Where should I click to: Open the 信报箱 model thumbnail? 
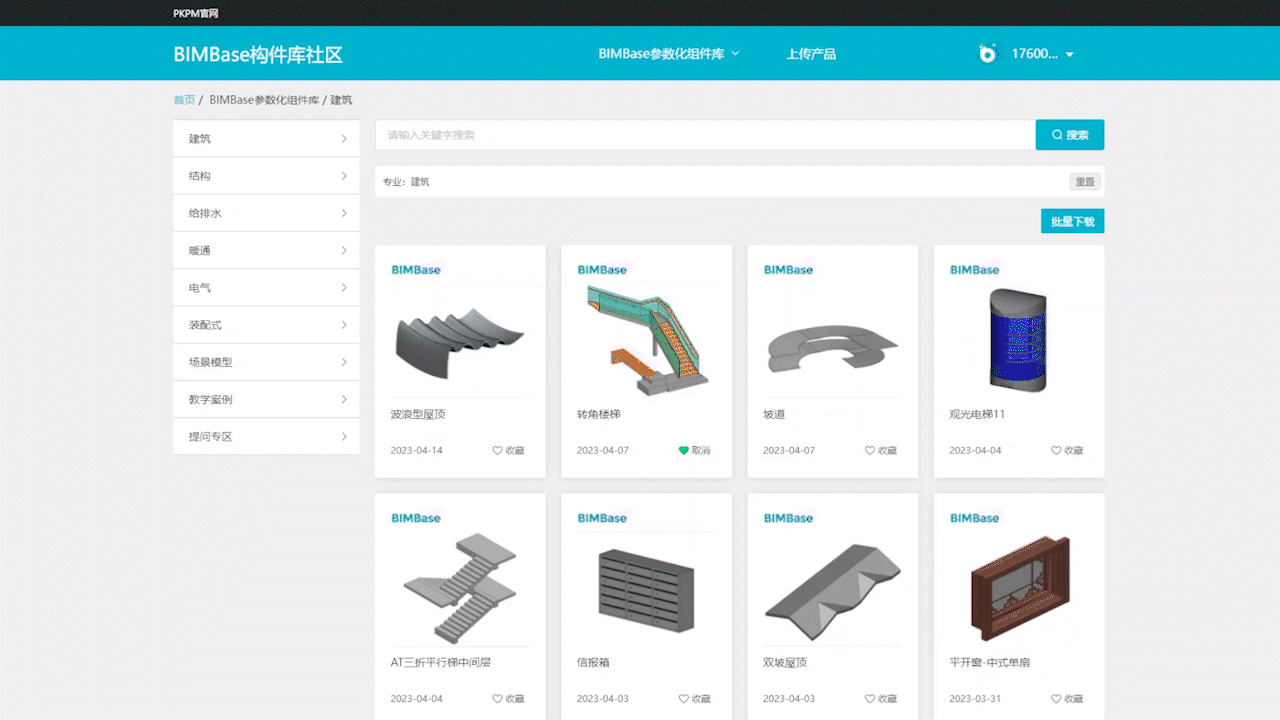646,590
